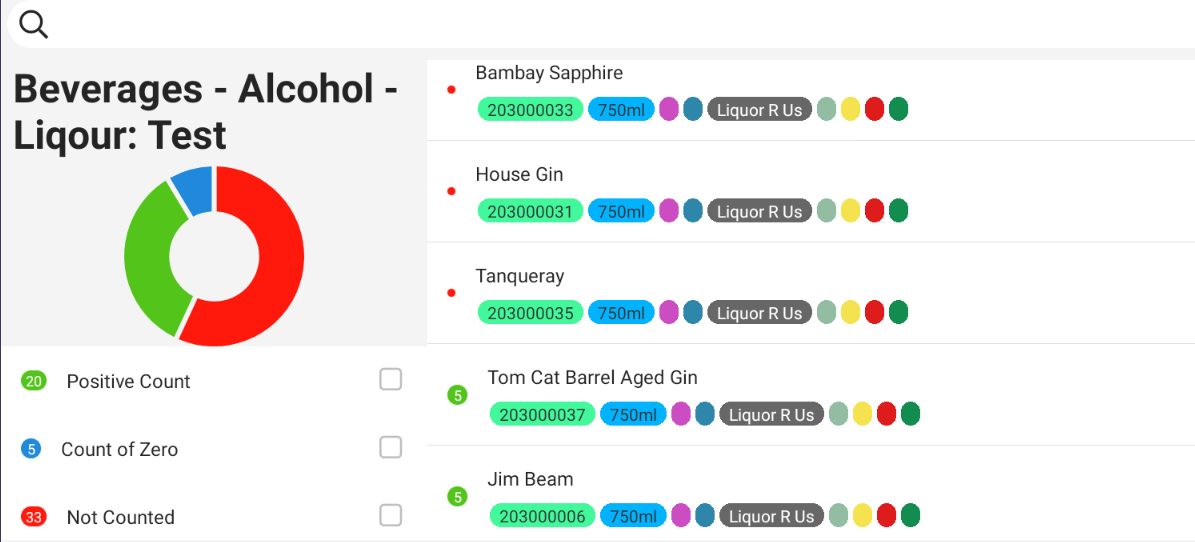The image size is (1195, 542).
Task: Click the magenta dot on Bambay Sapphire row
Action: pyautogui.click(x=669, y=110)
